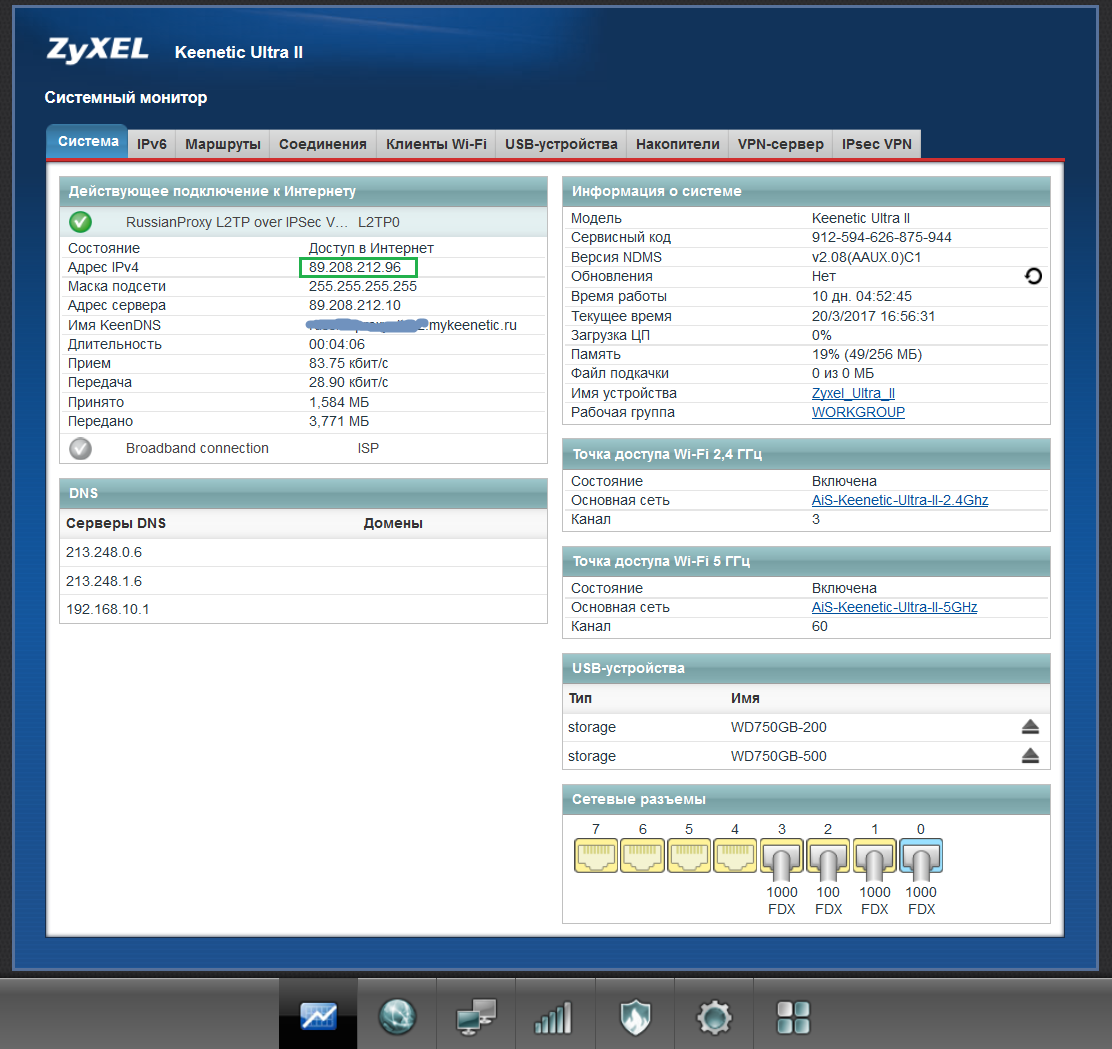Click the transmitted value 3,771 МБ
Viewport: 1112px width, 1049px height.
(339, 421)
